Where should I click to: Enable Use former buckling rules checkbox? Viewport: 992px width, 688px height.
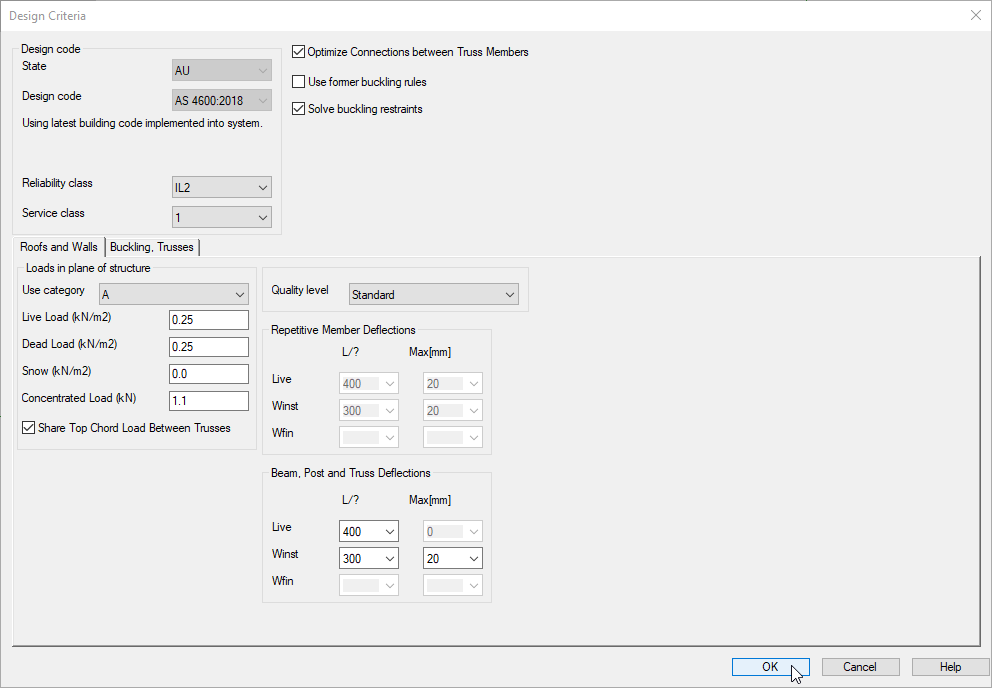[x=298, y=82]
